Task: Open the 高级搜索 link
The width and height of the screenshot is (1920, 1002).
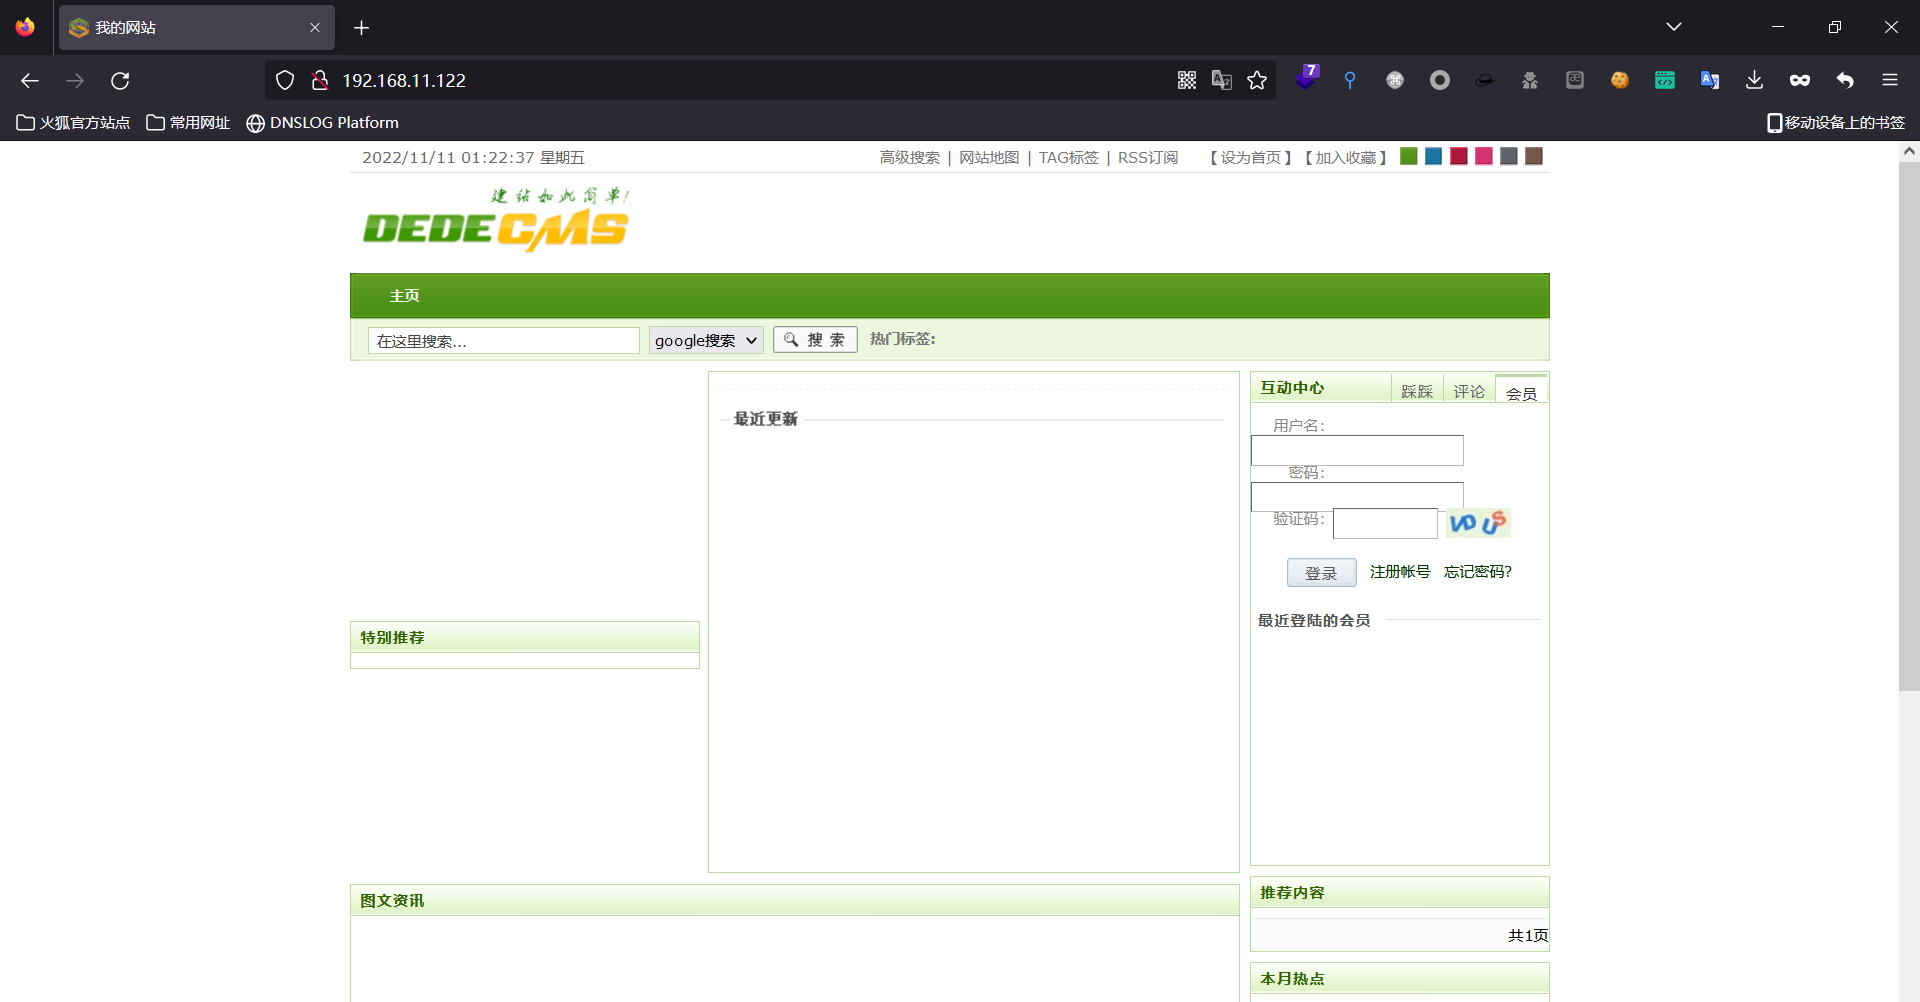Action: (910, 157)
